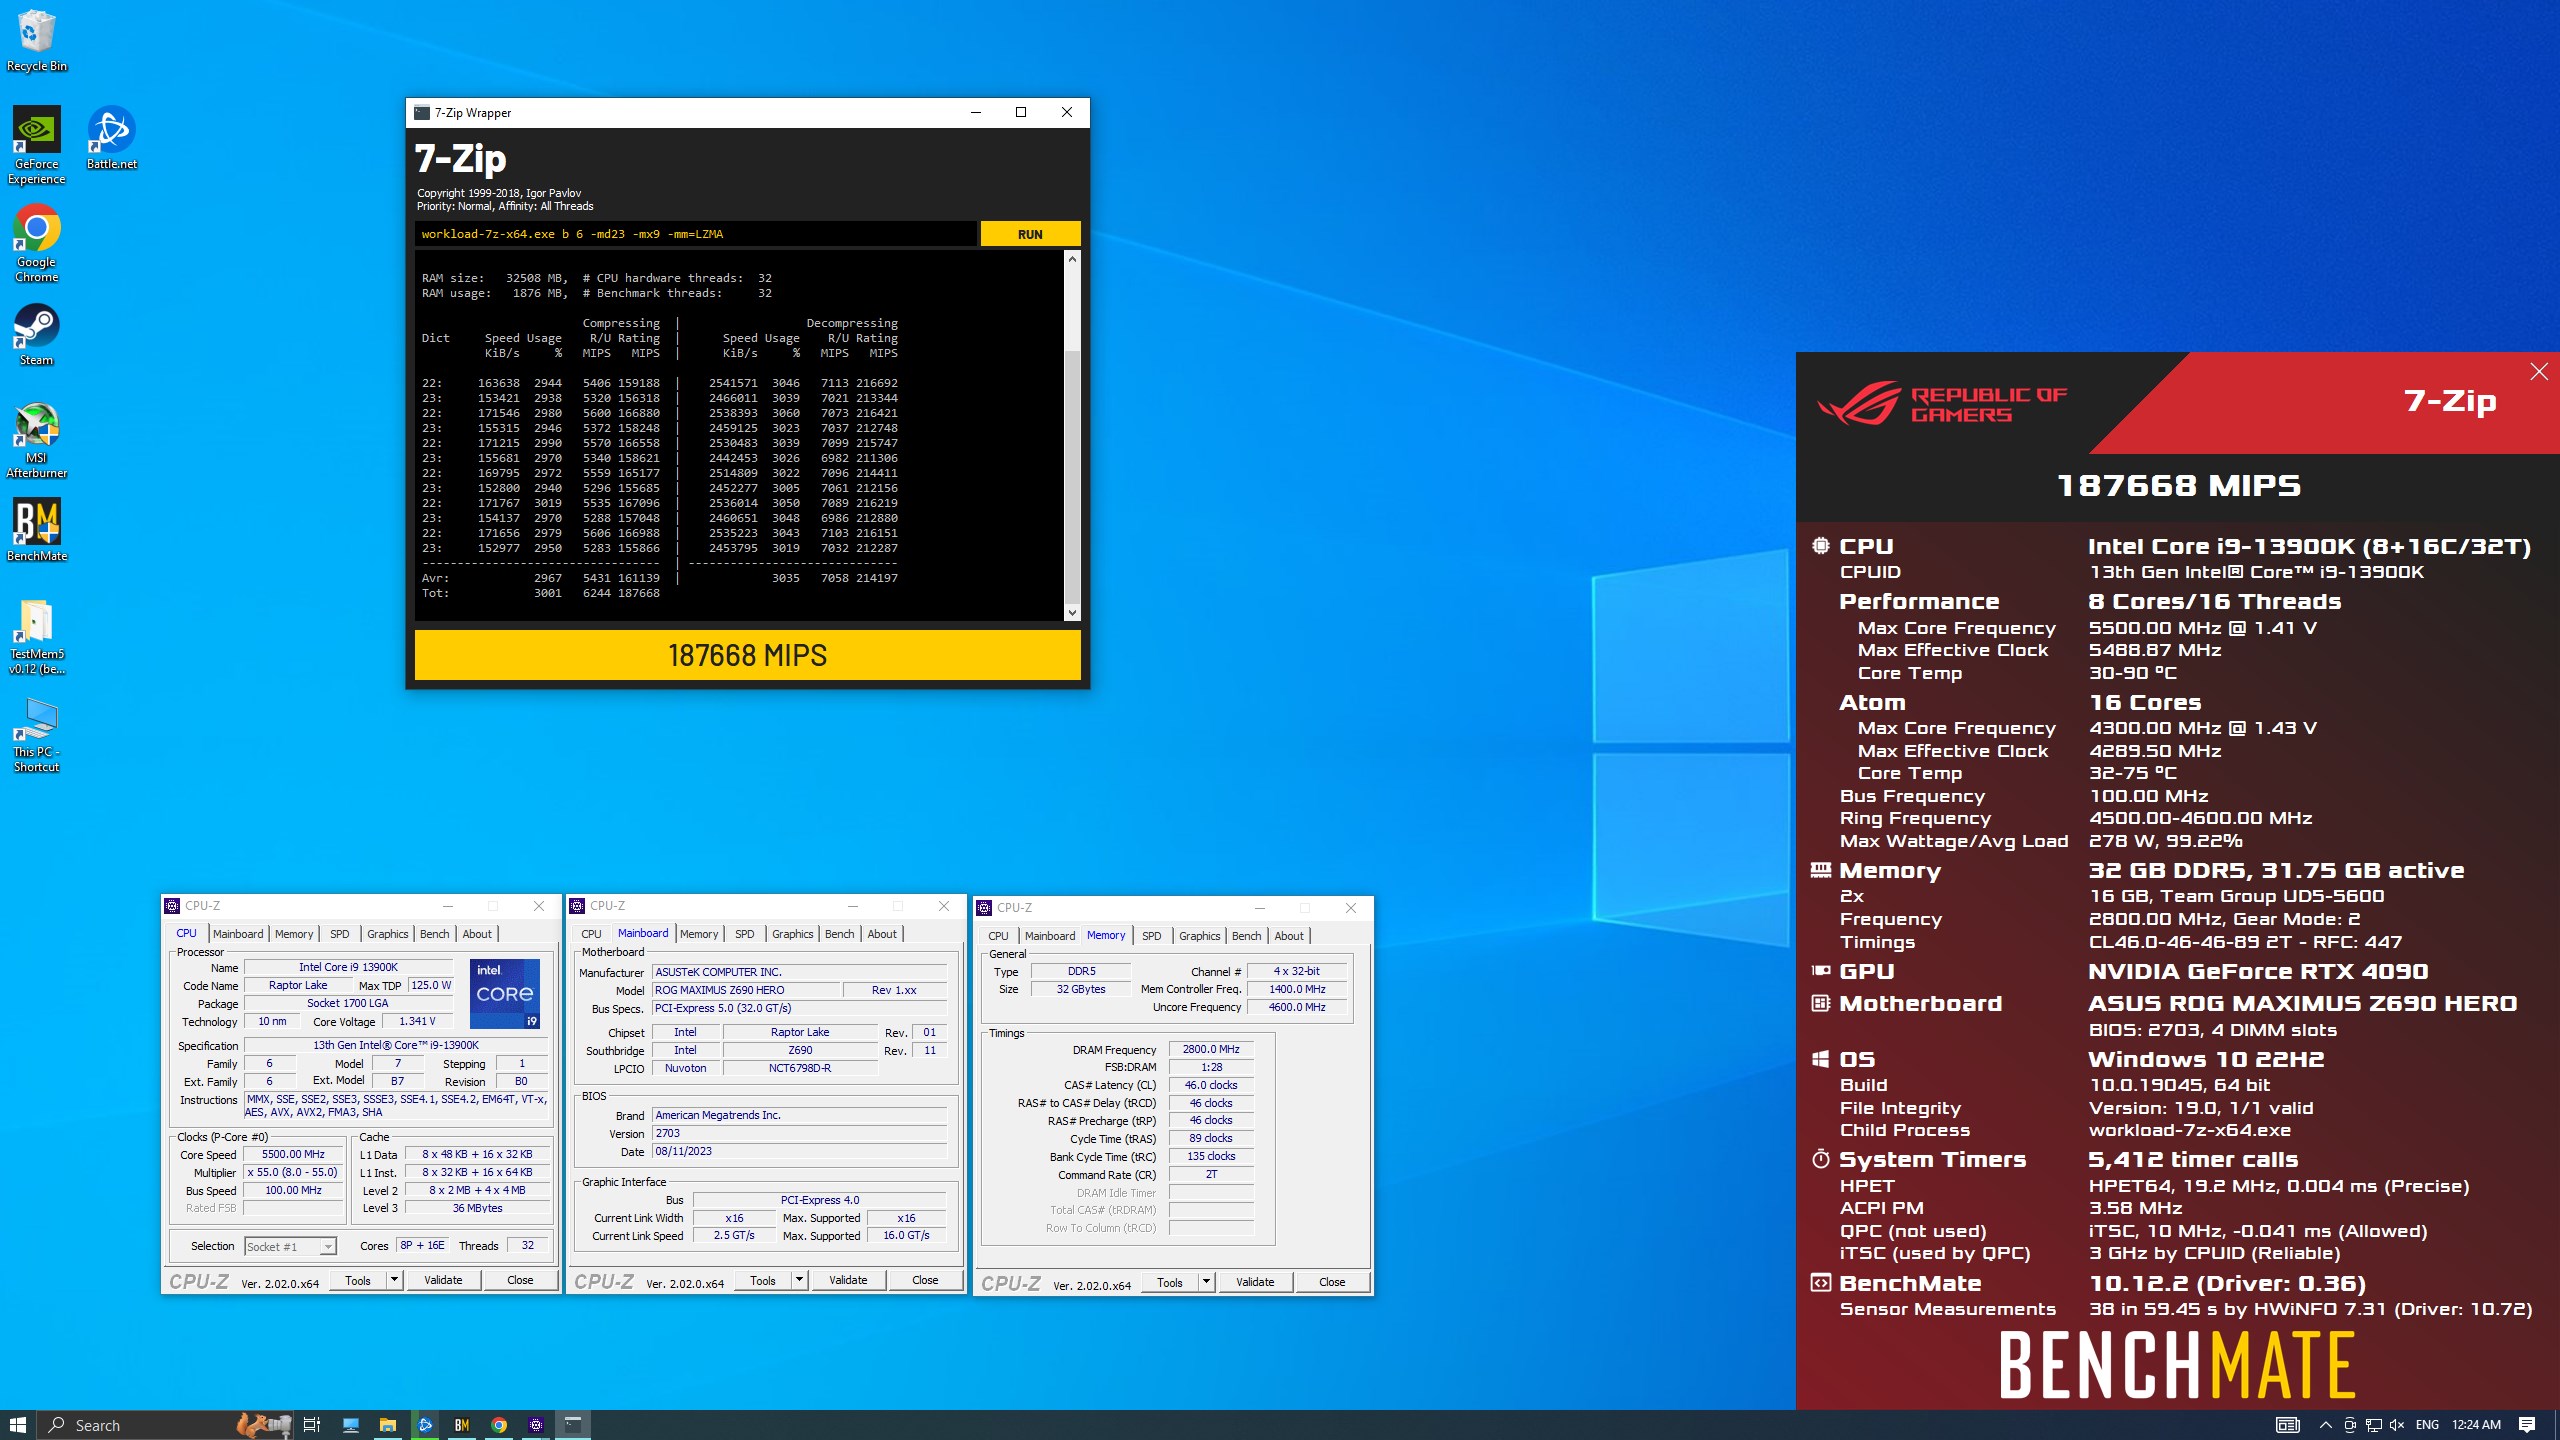Switch to CPU-Z in the taskbar
Viewport: 2560px width, 1440px height.
[x=536, y=1425]
